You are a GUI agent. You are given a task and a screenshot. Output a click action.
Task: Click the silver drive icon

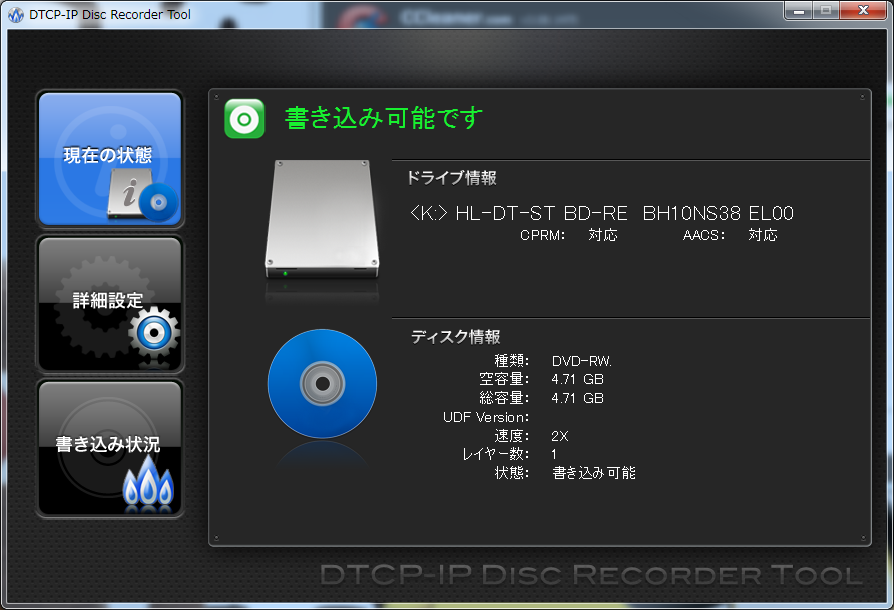322,219
